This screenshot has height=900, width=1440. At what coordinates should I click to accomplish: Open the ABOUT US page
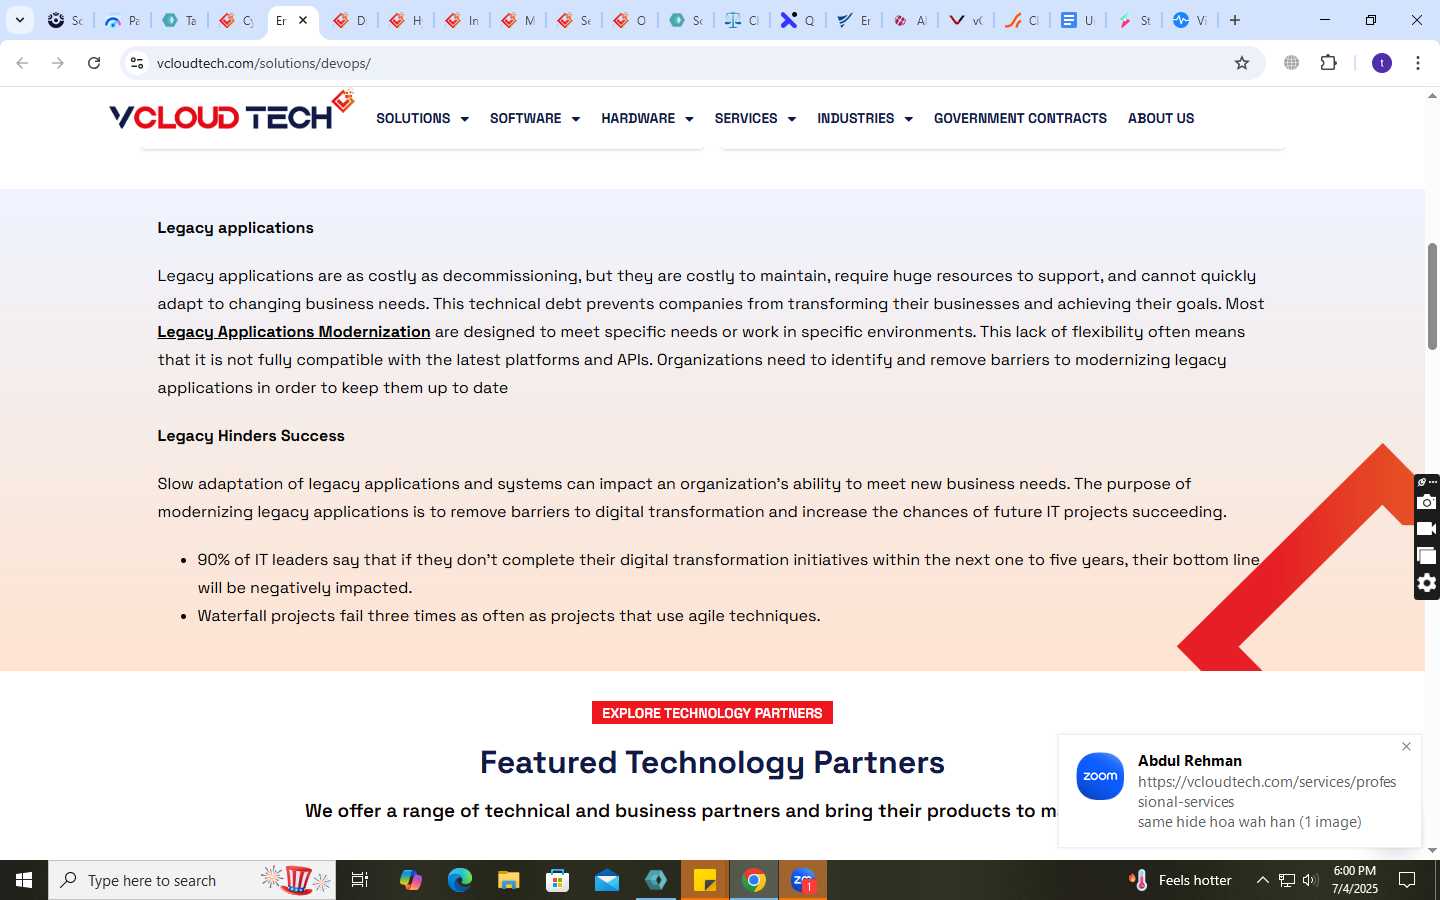(1161, 118)
